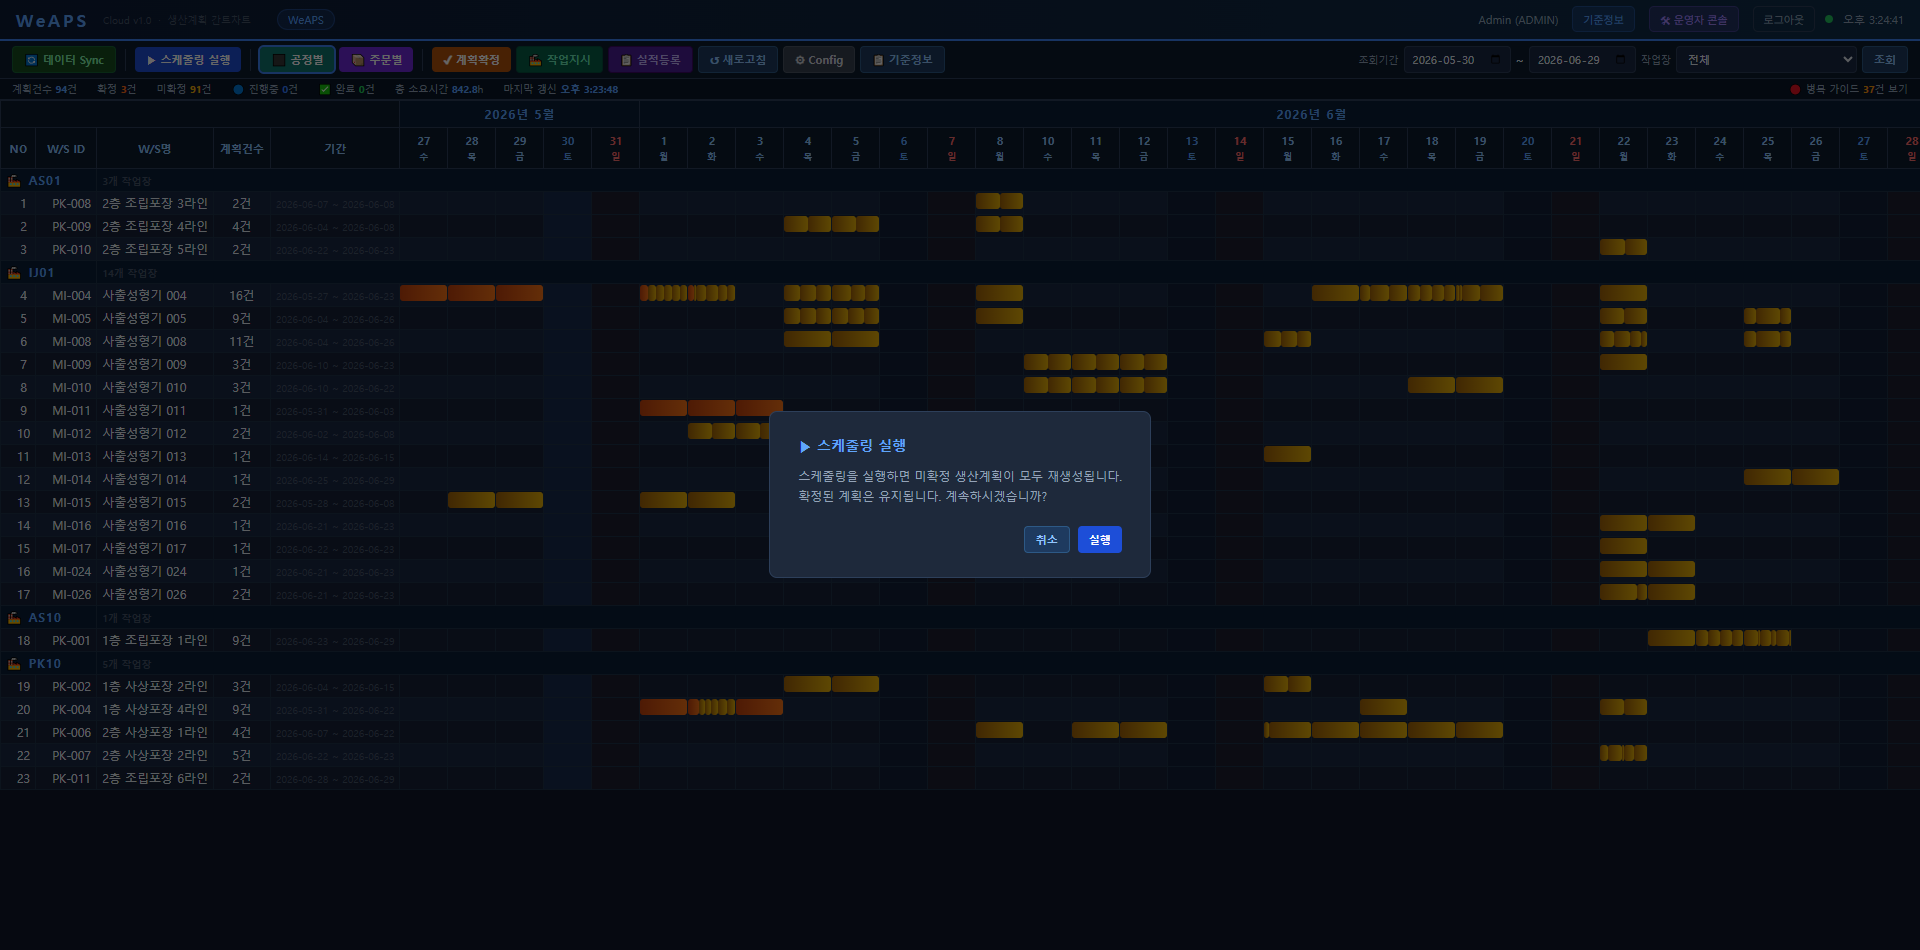Click the 데이터 Sync toolbar button

pos(64,60)
